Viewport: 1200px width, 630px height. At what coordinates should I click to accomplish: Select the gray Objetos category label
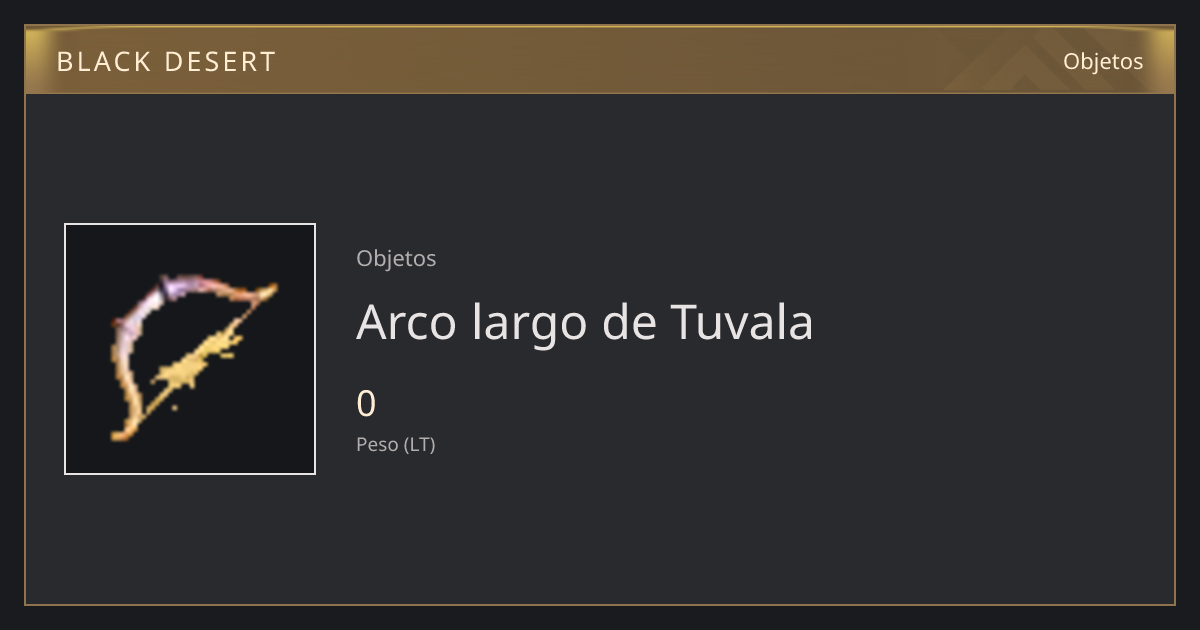point(396,258)
